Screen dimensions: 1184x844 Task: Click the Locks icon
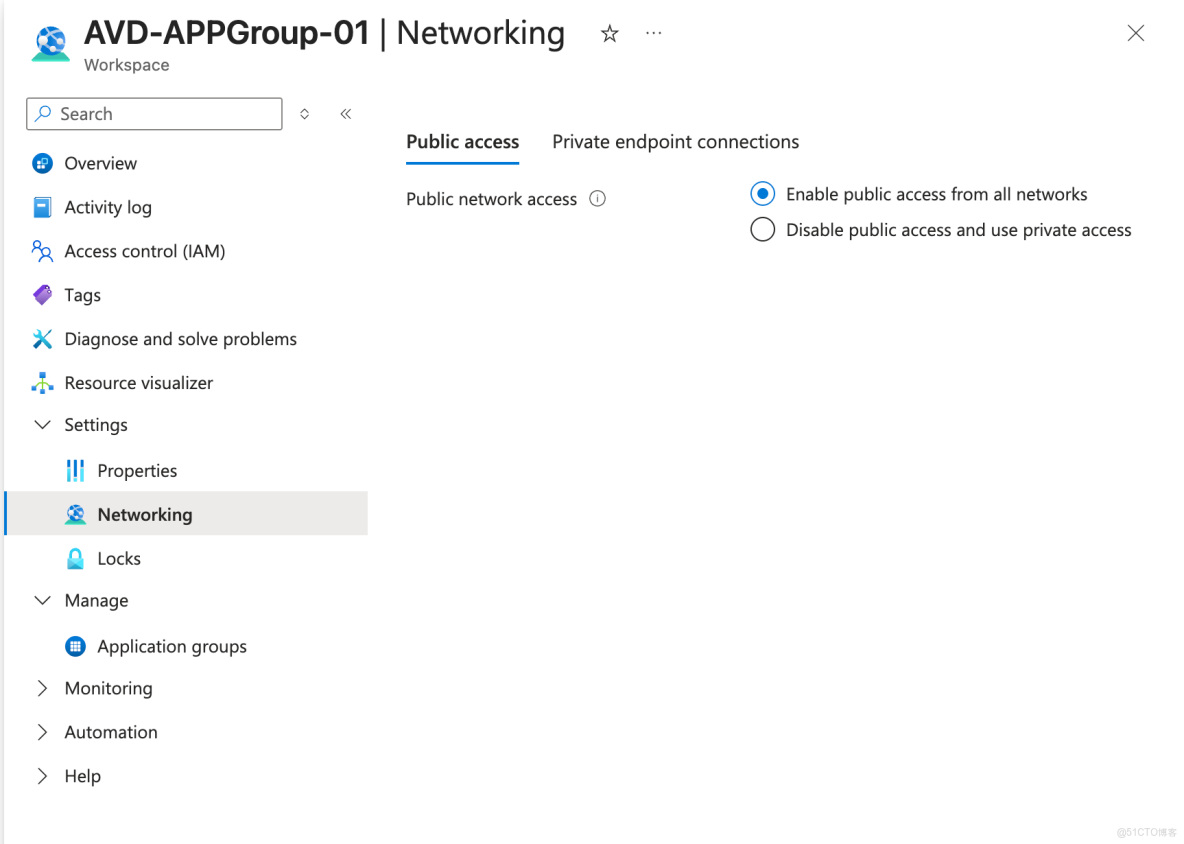click(75, 558)
